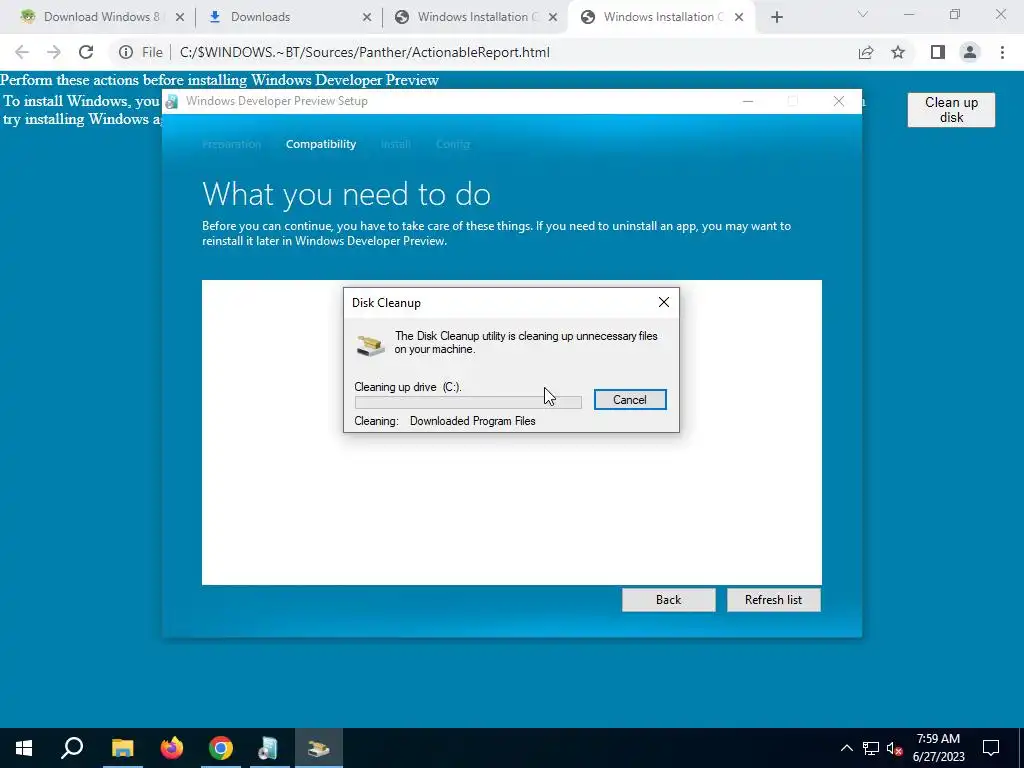Image resolution: width=1024 pixels, height=768 pixels.
Task: Share this page icon
Action: tap(866, 52)
